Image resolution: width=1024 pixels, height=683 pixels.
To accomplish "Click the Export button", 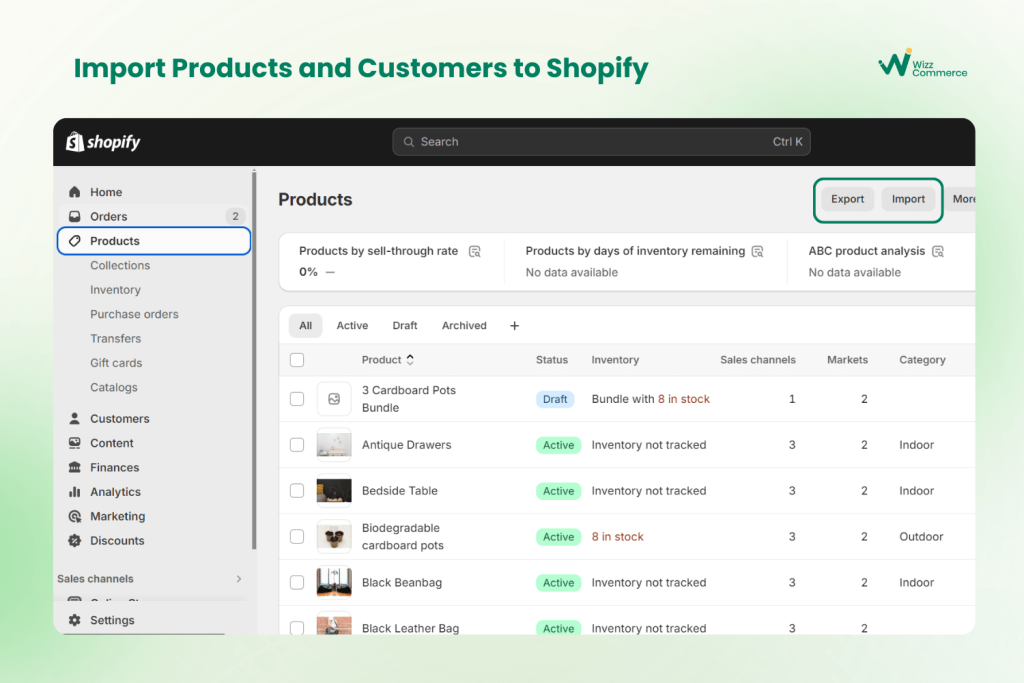I will click(x=848, y=199).
